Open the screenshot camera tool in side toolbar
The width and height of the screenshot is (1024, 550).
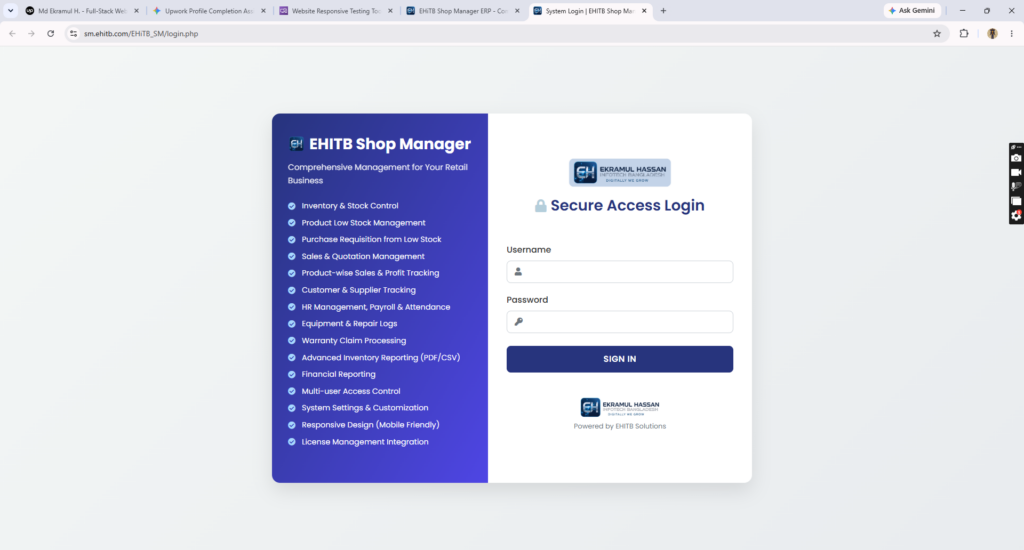[x=1016, y=158]
